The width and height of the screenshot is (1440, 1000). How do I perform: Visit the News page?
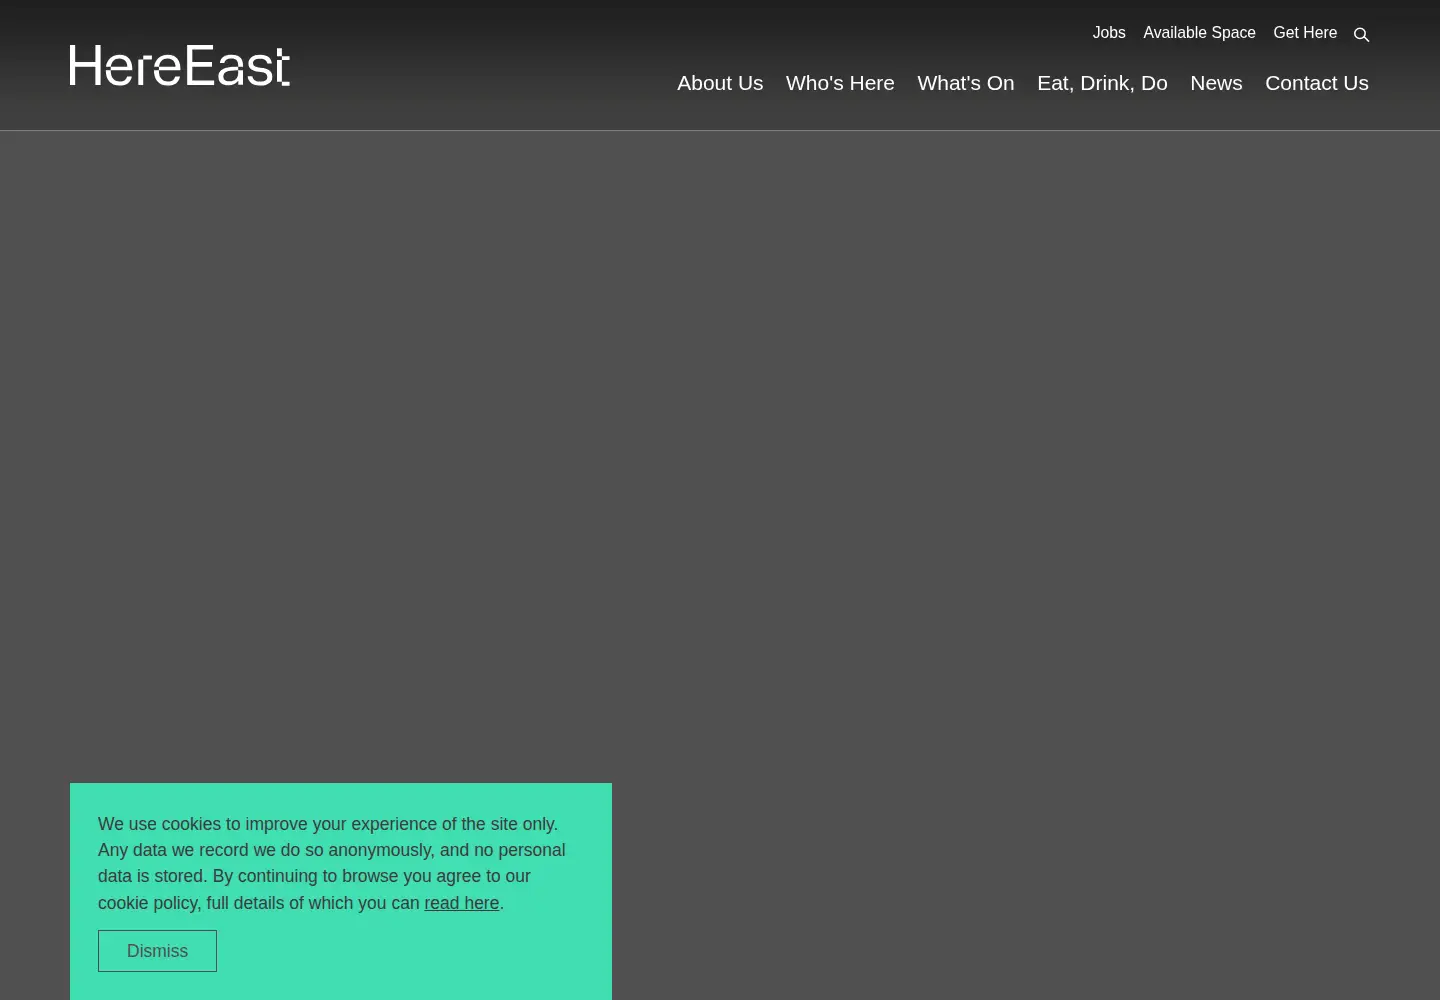[1216, 83]
